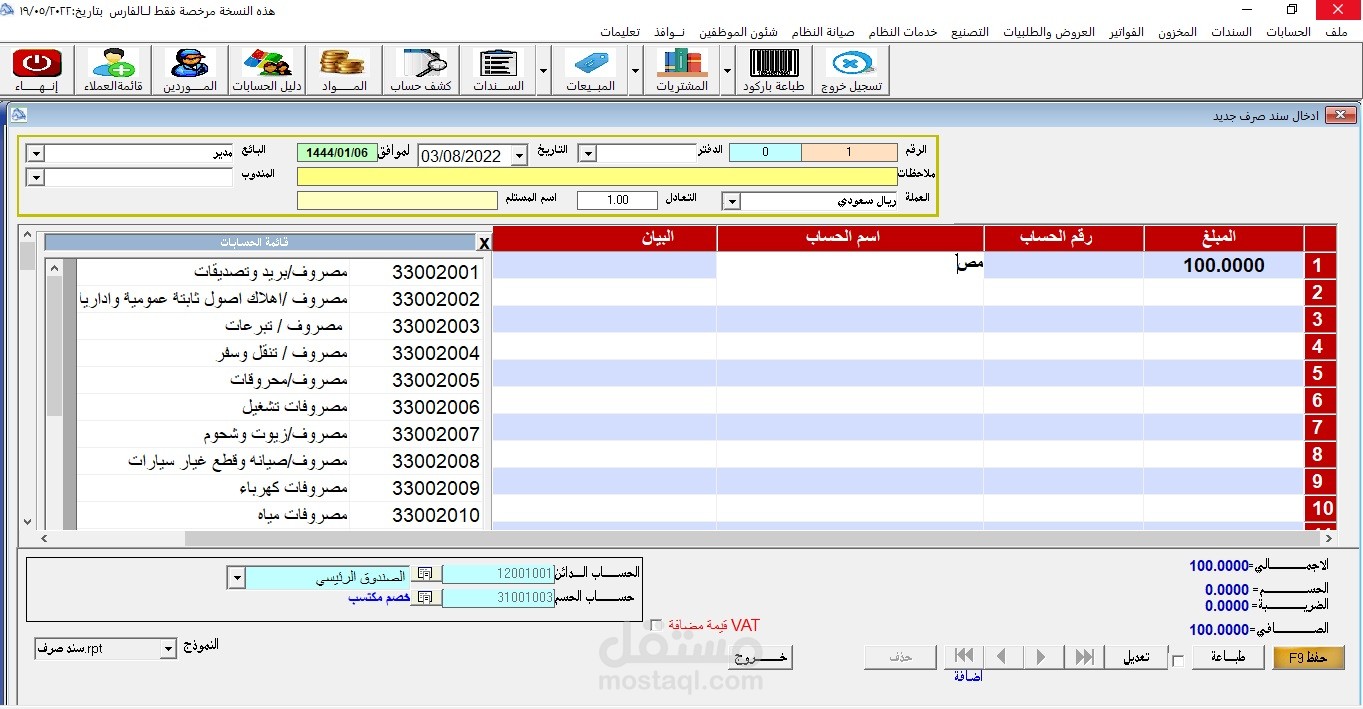Click accounts list left vertical scrollbar down arrow
1363x709 pixels.
[x=27, y=522]
